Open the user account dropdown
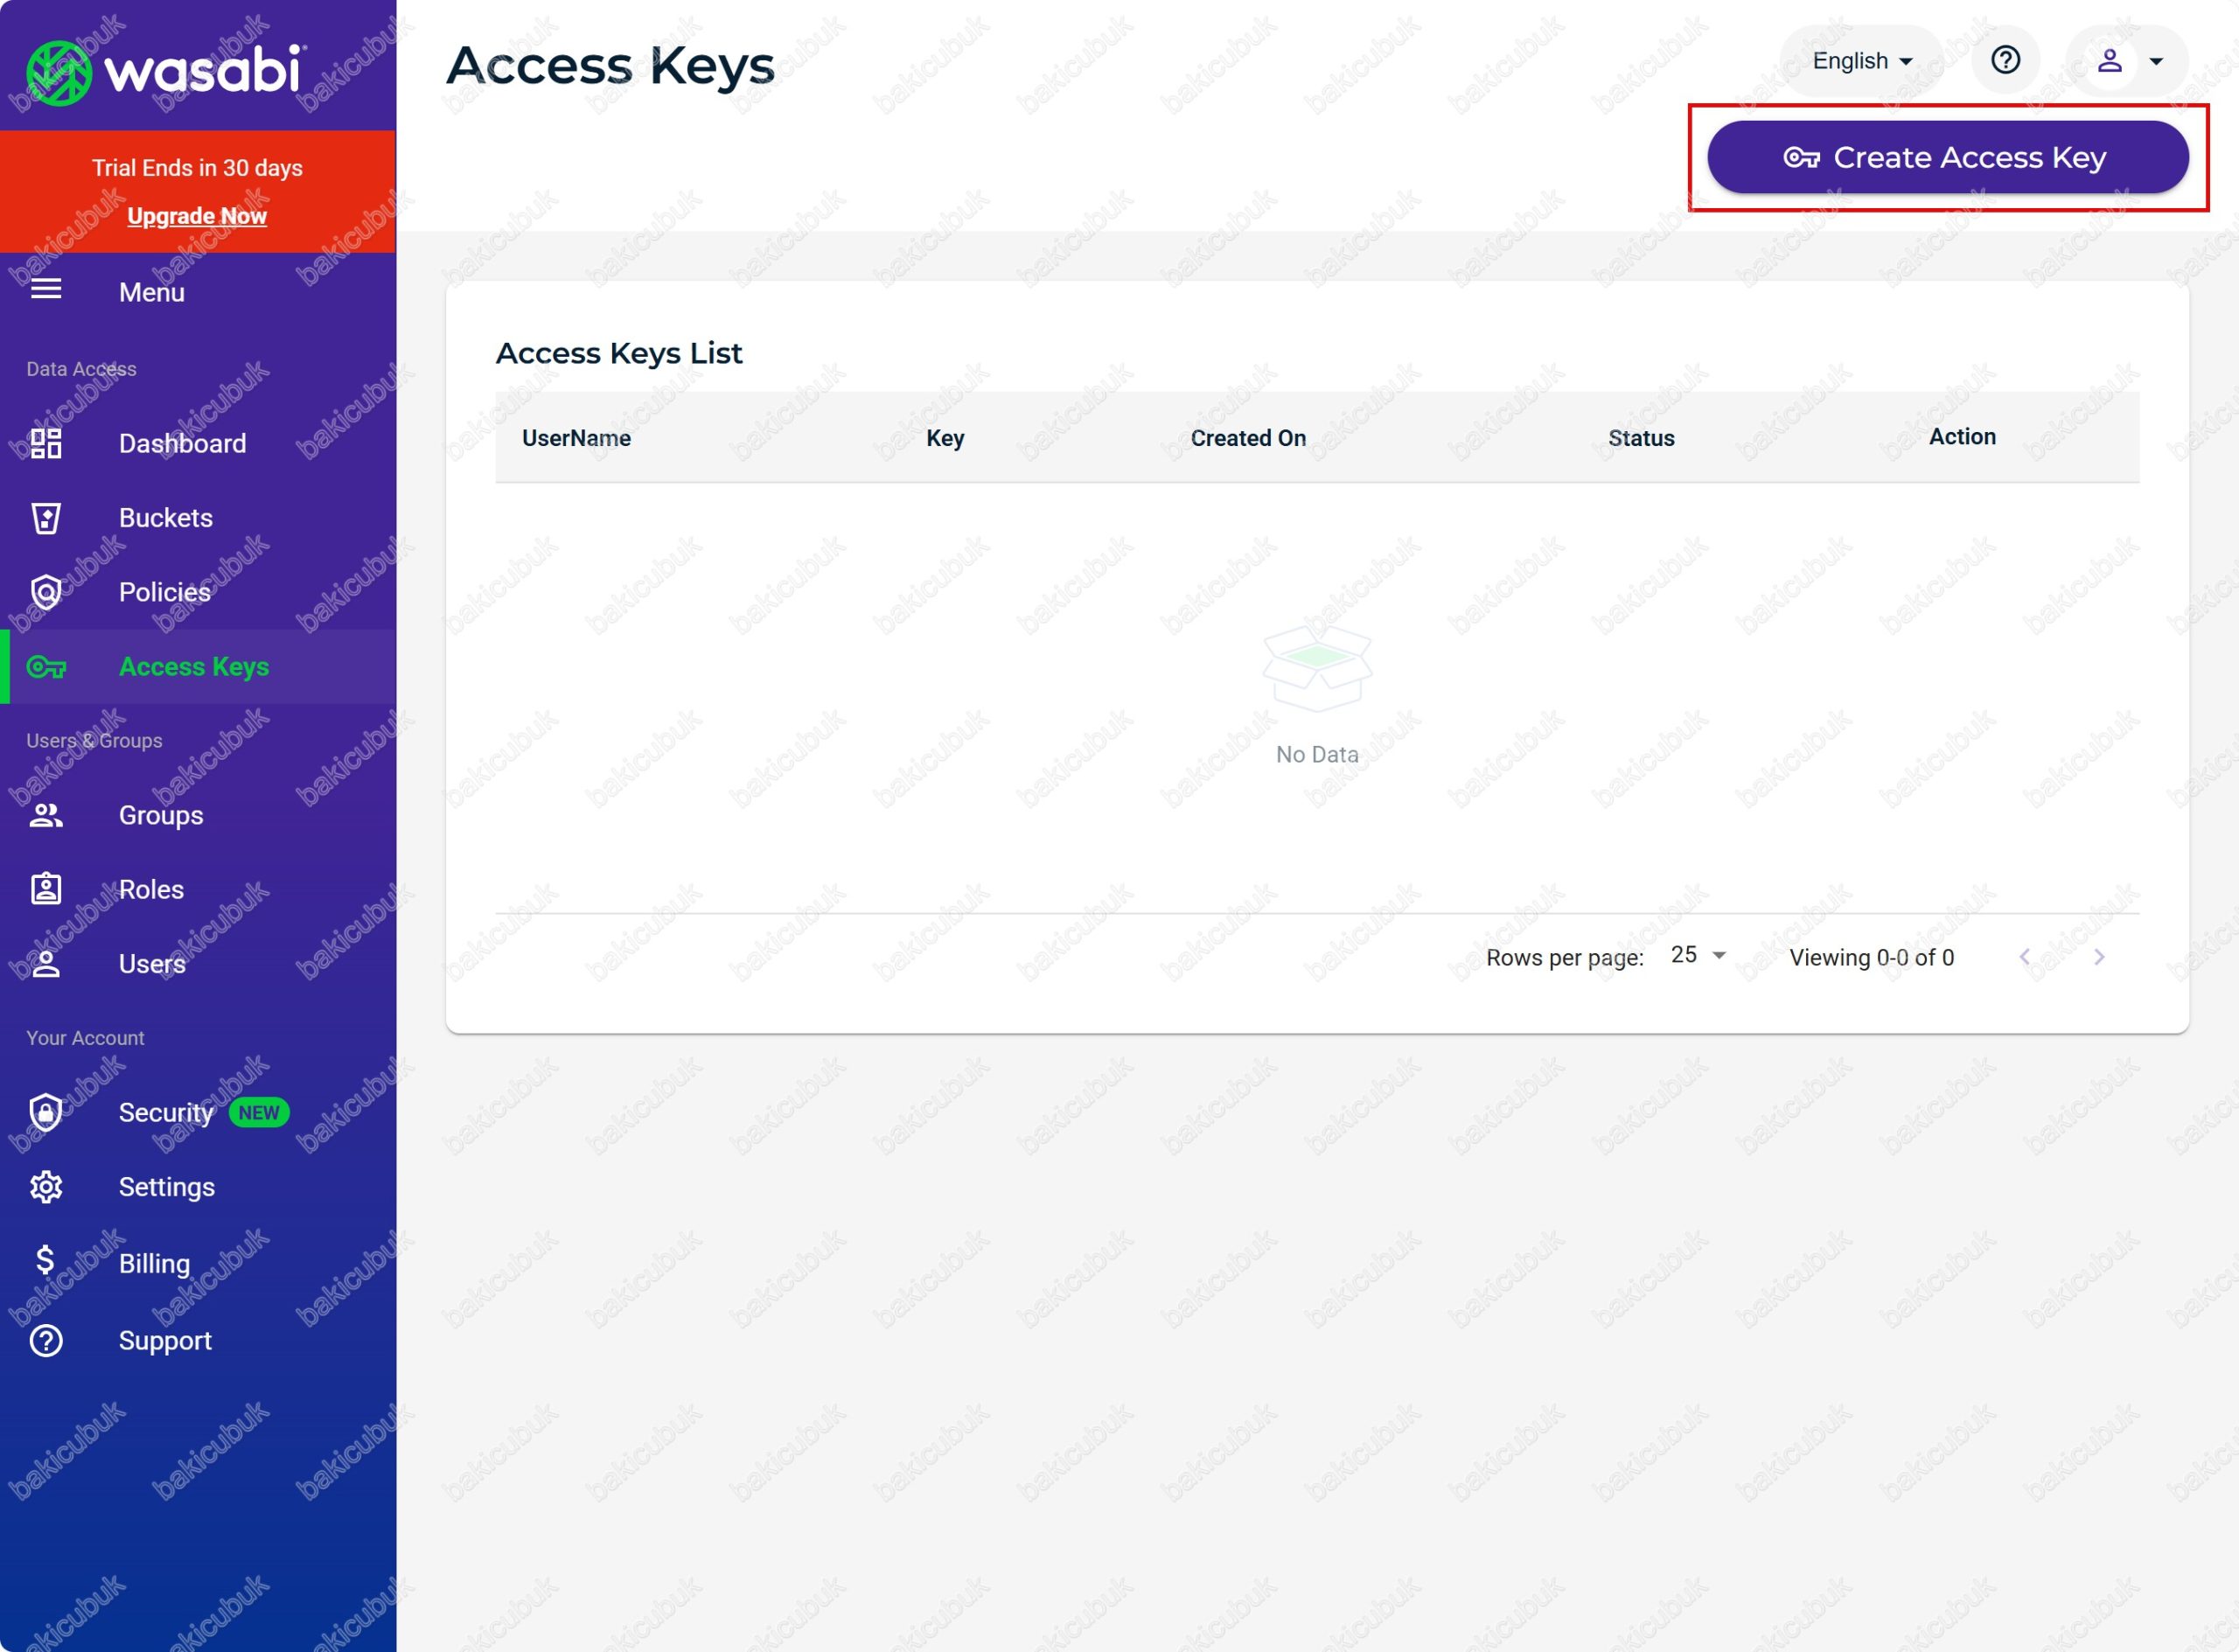The height and width of the screenshot is (1652, 2239). tap(2128, 61)
